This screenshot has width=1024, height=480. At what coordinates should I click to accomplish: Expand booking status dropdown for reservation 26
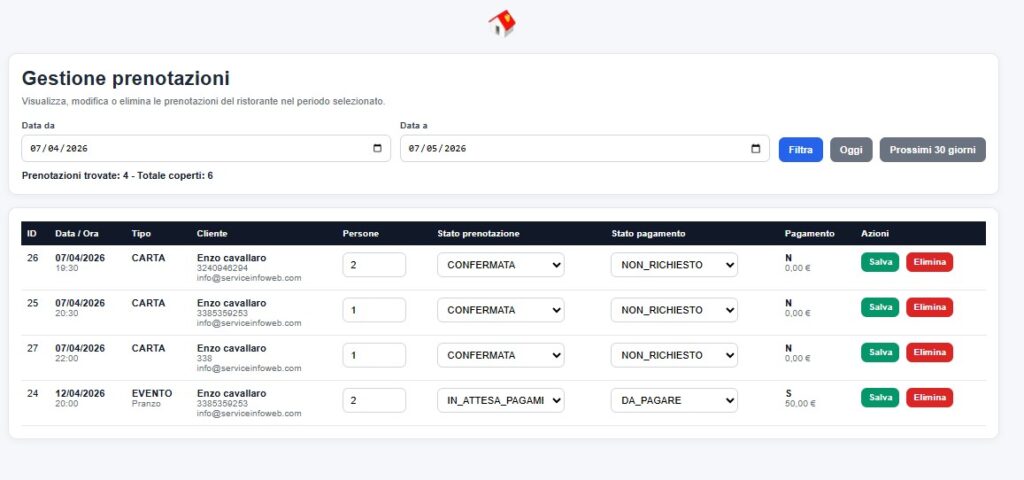pos(500,265)
